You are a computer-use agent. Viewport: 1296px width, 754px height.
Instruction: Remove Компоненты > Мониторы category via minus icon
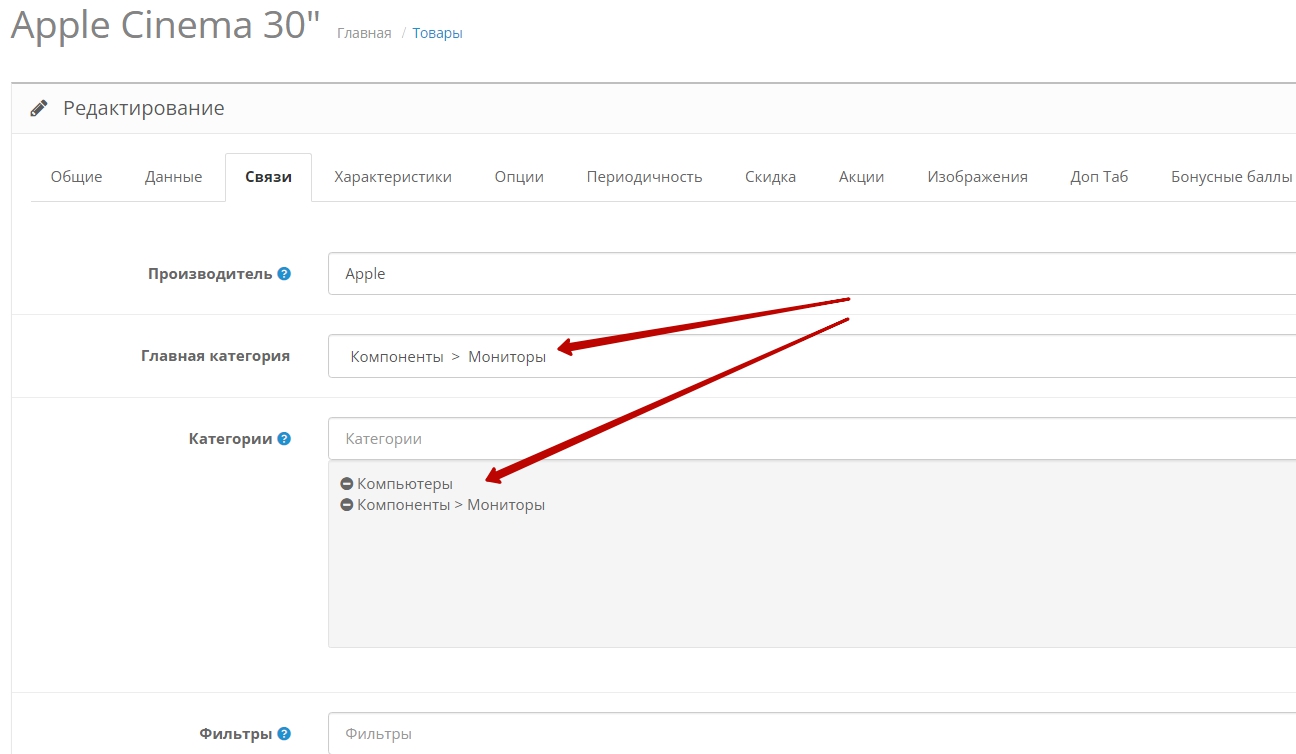pos(347,505)
